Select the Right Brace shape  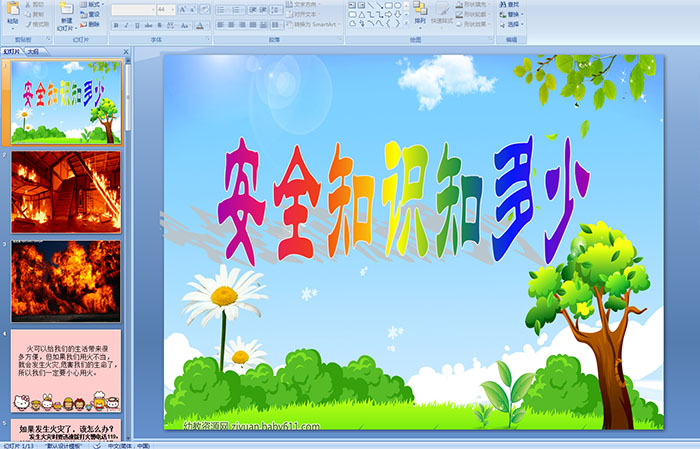(397, 23)
